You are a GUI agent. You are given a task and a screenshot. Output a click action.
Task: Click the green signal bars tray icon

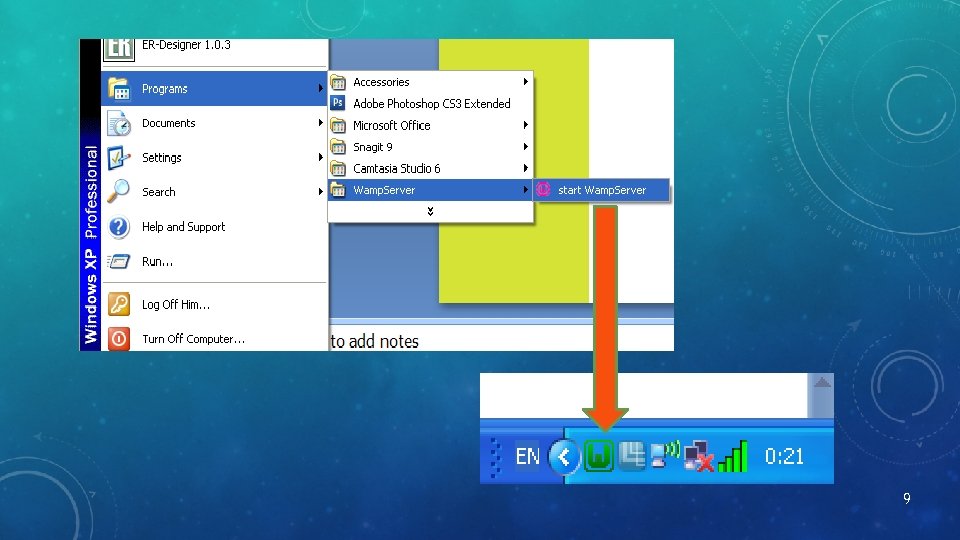click(x=733, y=457)
